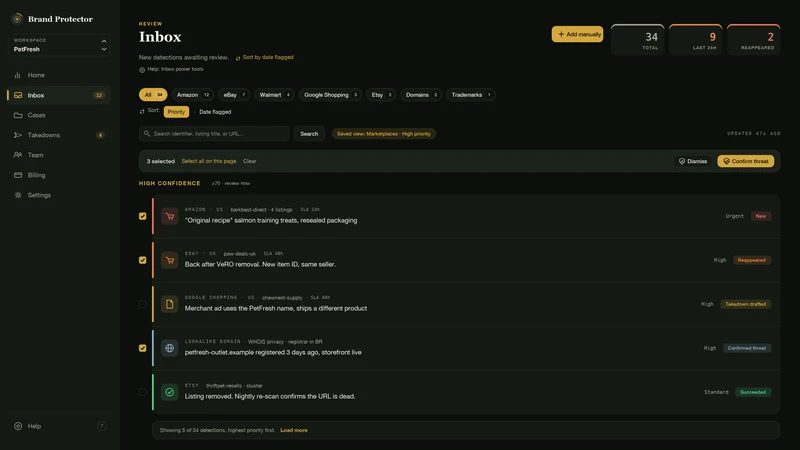The height and width of the screenshot is (450, 800).
Task: Click the Takedowns 4 count badge
Action: (101, 135)
